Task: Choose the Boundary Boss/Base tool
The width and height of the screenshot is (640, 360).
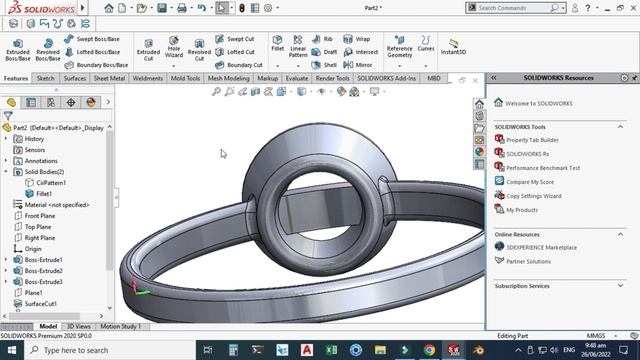Action: (96, 65)
